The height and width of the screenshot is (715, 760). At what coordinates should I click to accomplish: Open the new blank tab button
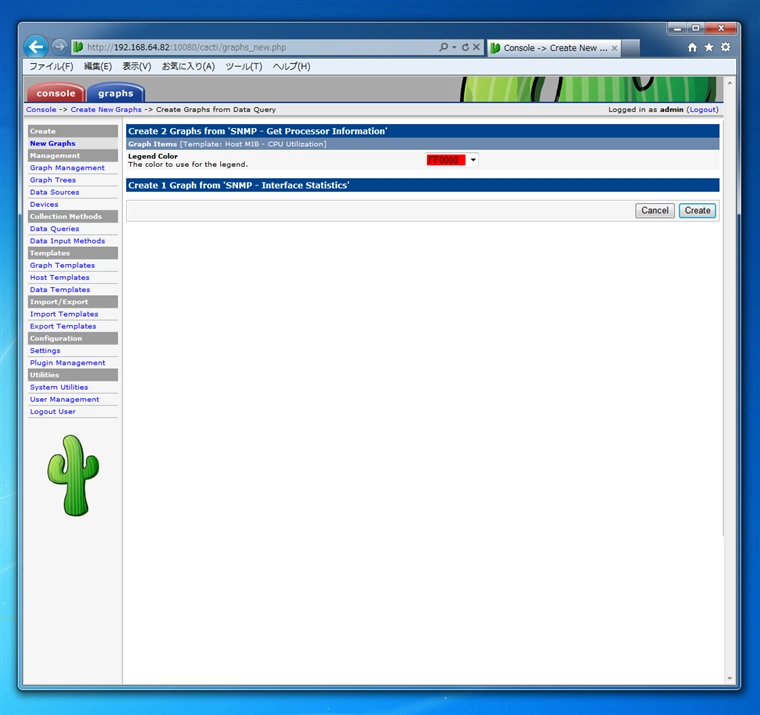[630, 48]
